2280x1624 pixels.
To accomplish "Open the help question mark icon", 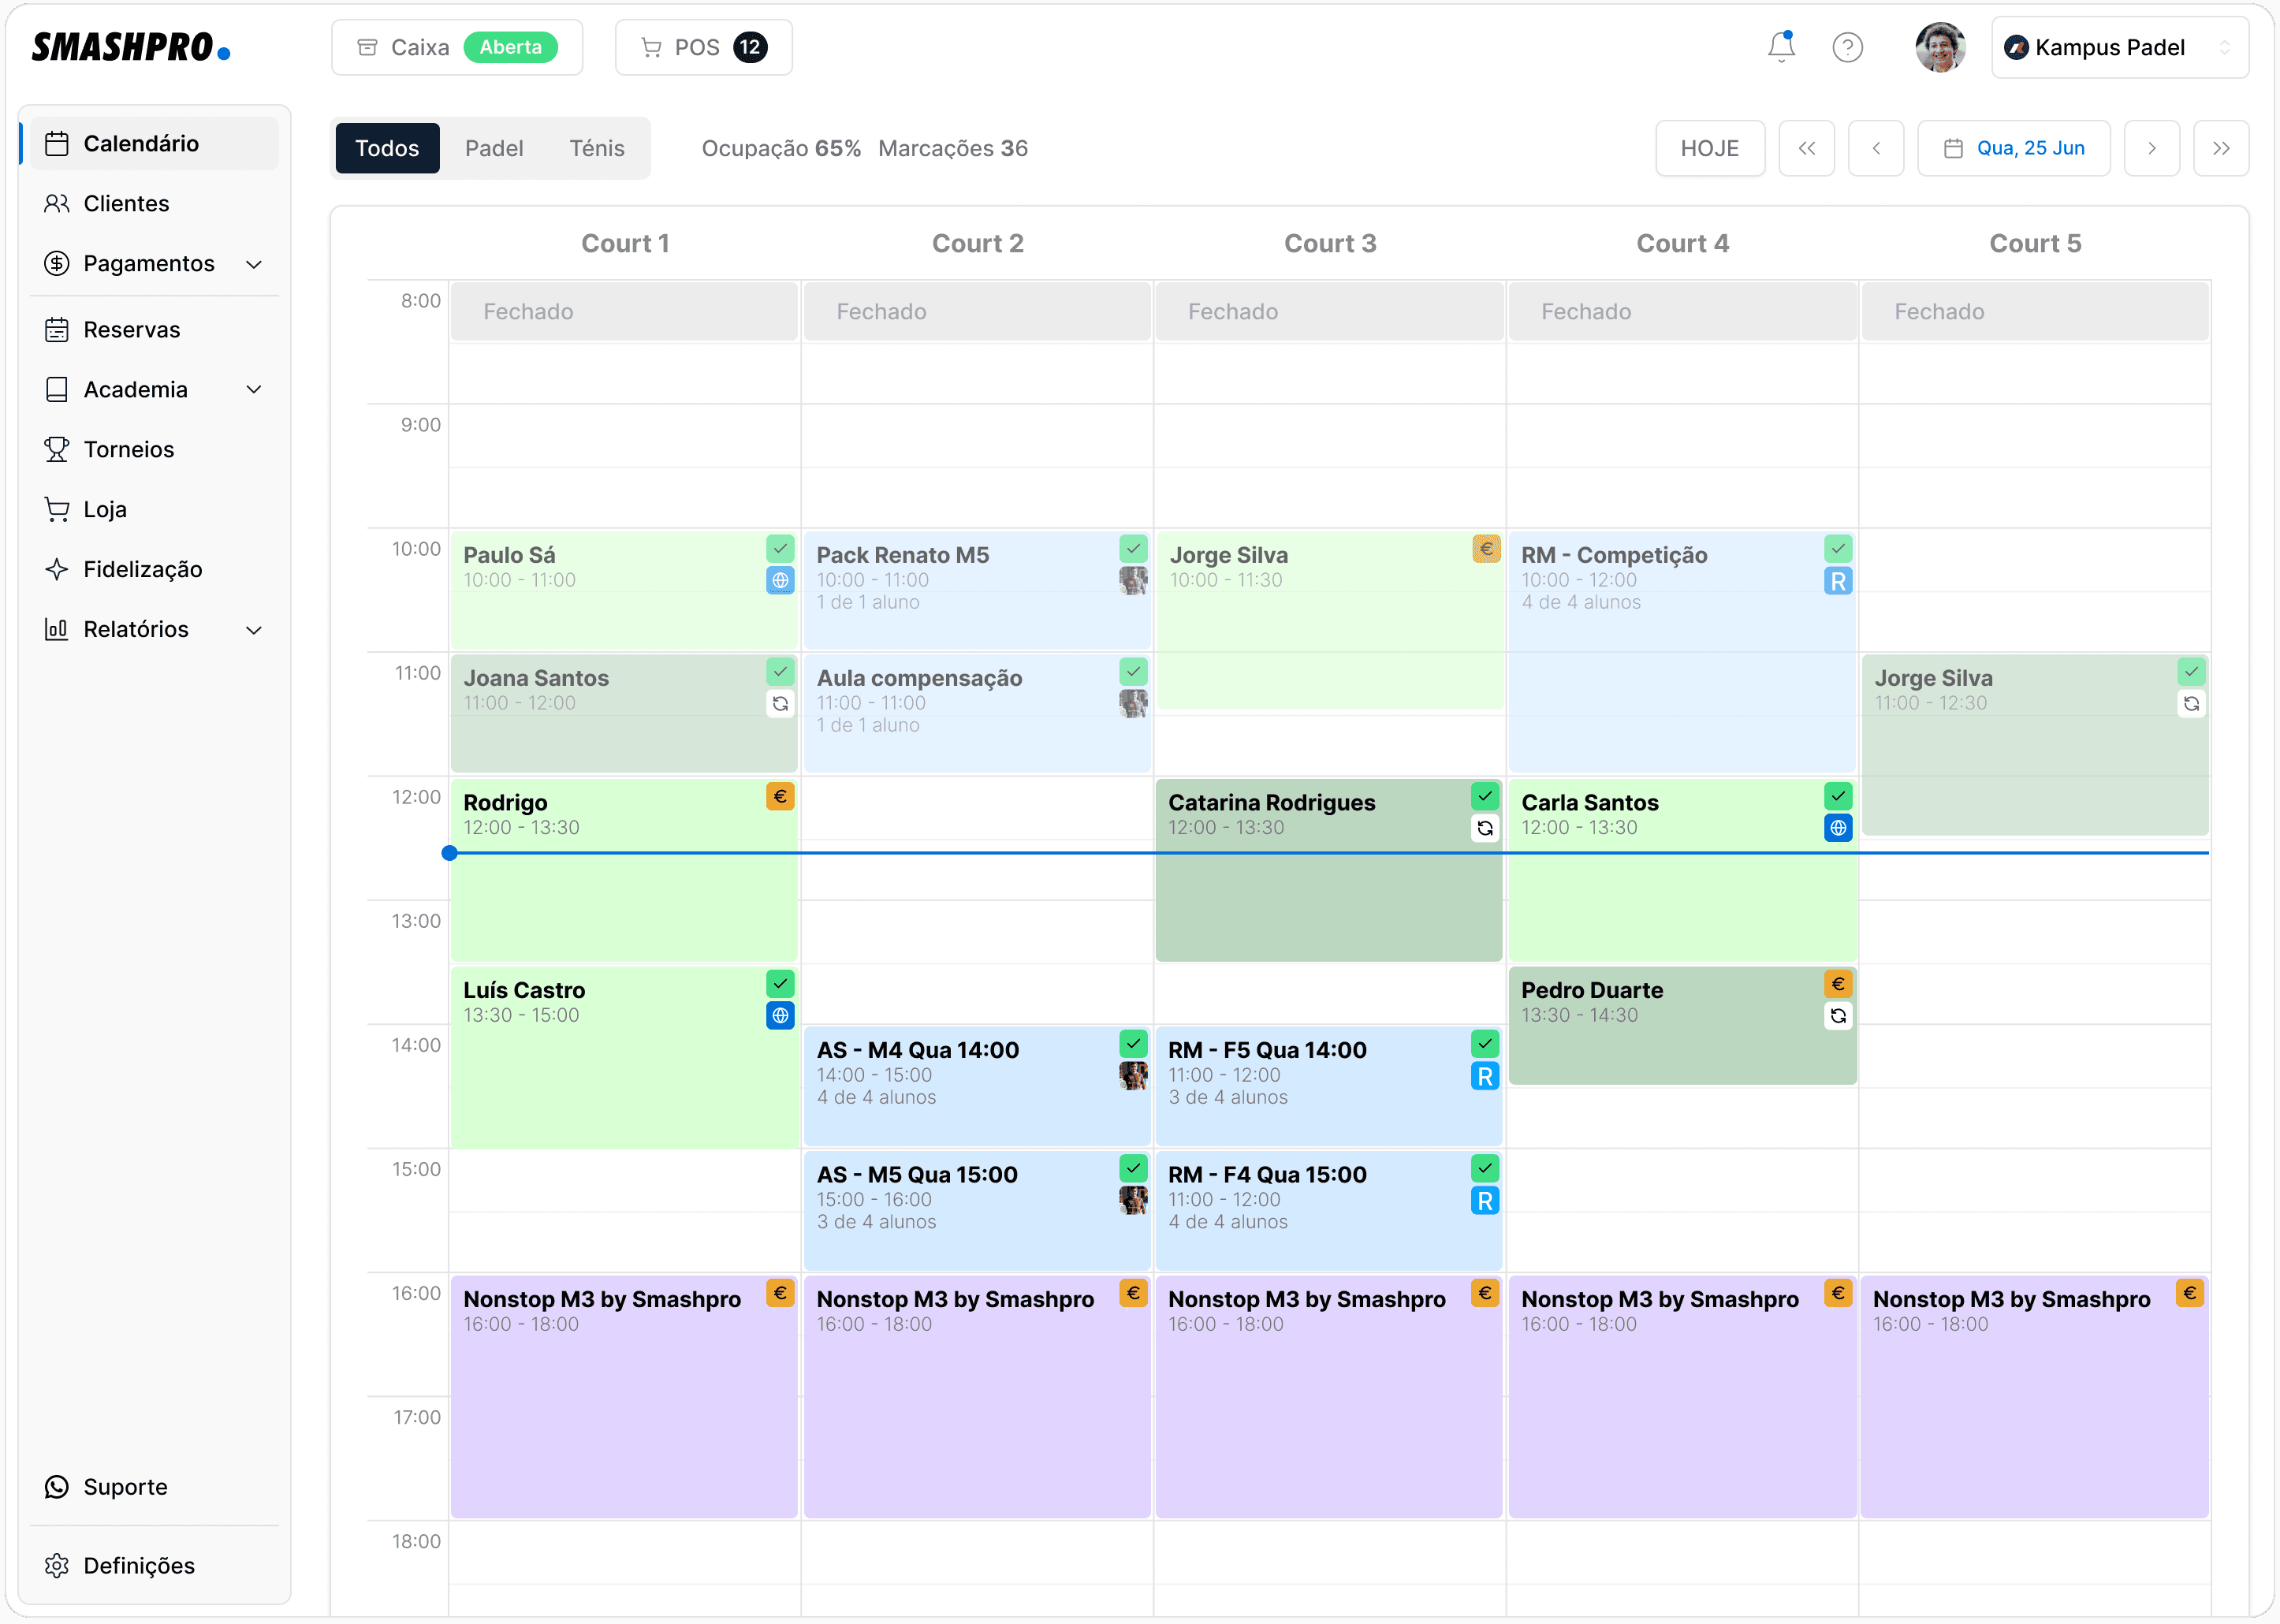I will tap(1847, 47).
